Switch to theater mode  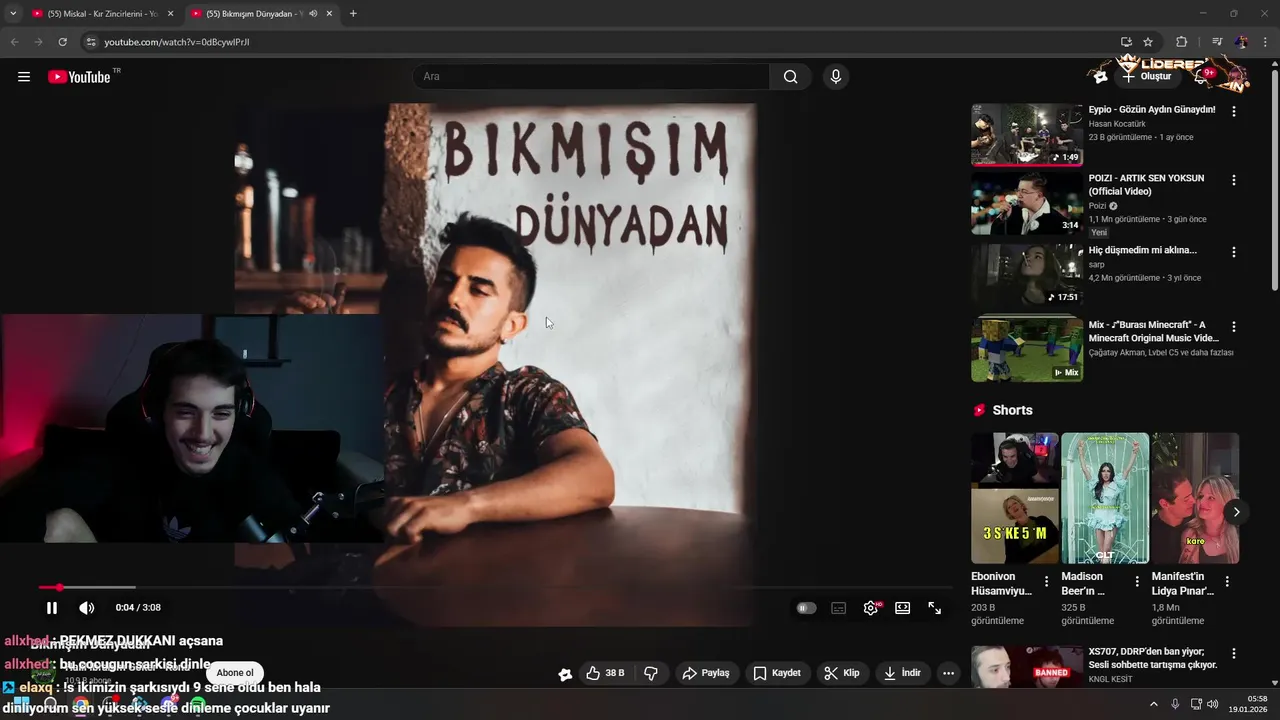903,608
